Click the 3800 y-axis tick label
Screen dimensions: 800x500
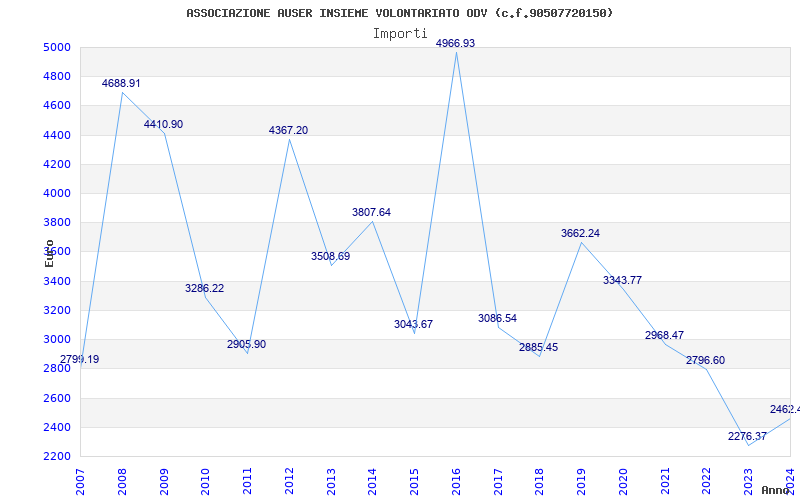pyautogui.click(x=57, y=222)
